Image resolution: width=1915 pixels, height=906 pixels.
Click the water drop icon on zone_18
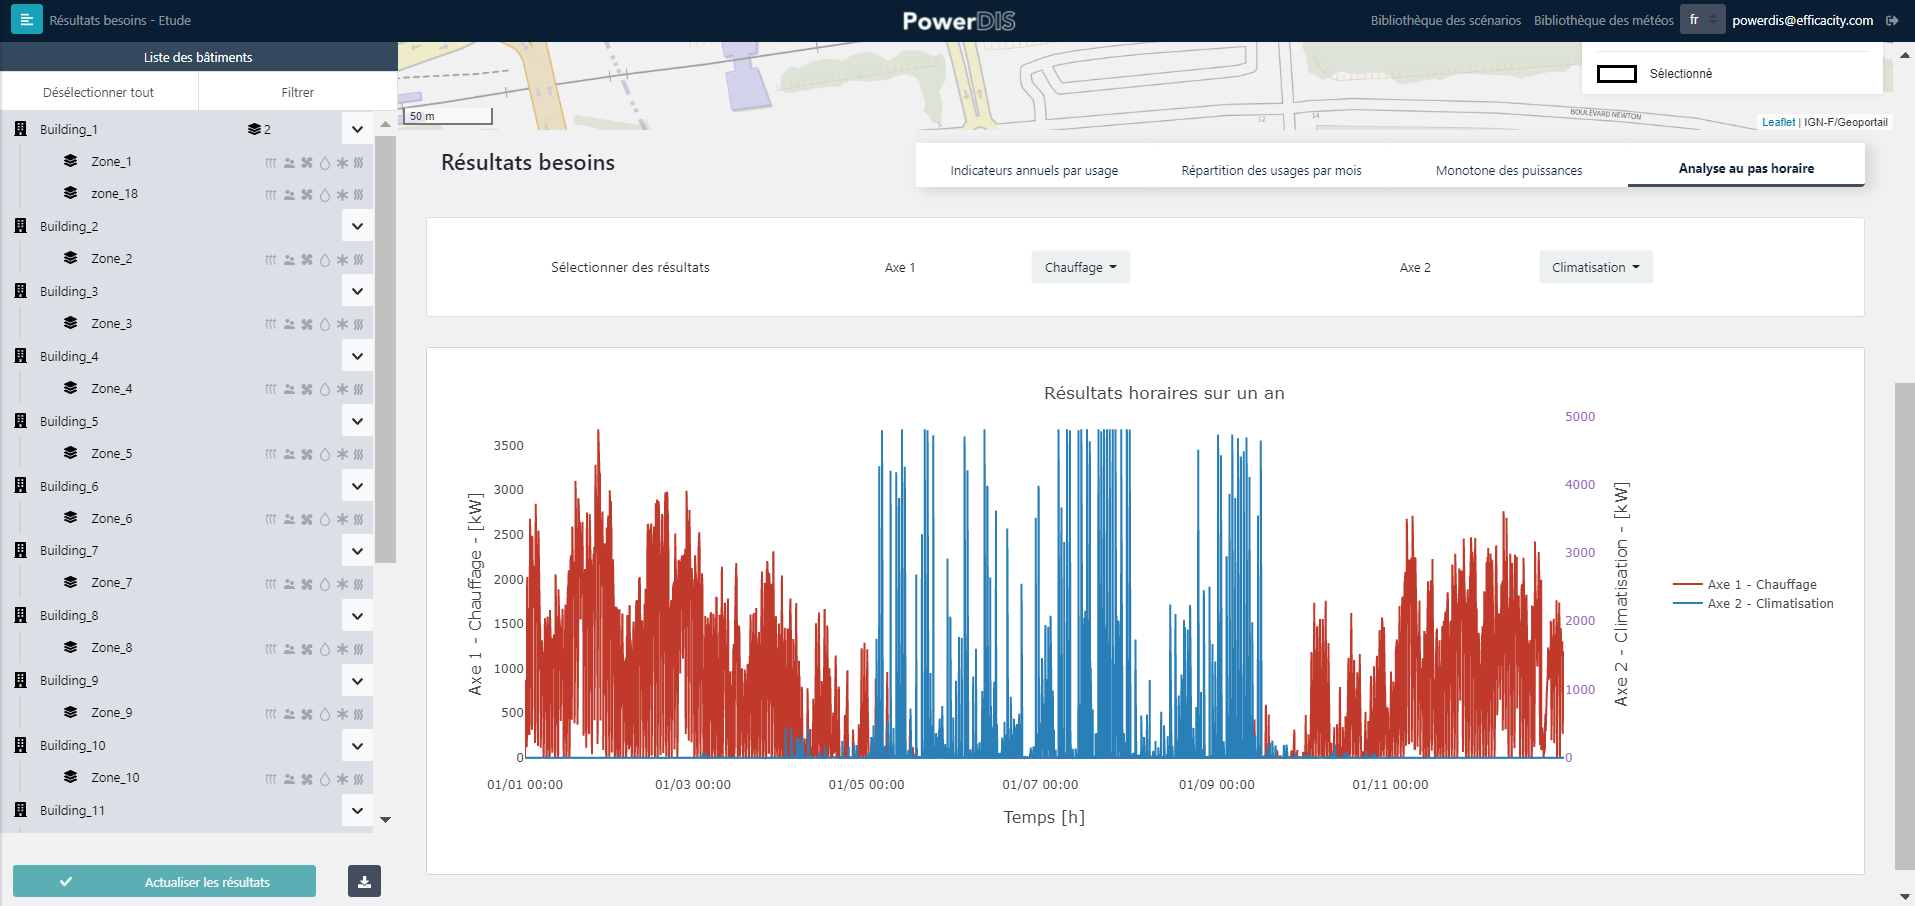(324, 194)
